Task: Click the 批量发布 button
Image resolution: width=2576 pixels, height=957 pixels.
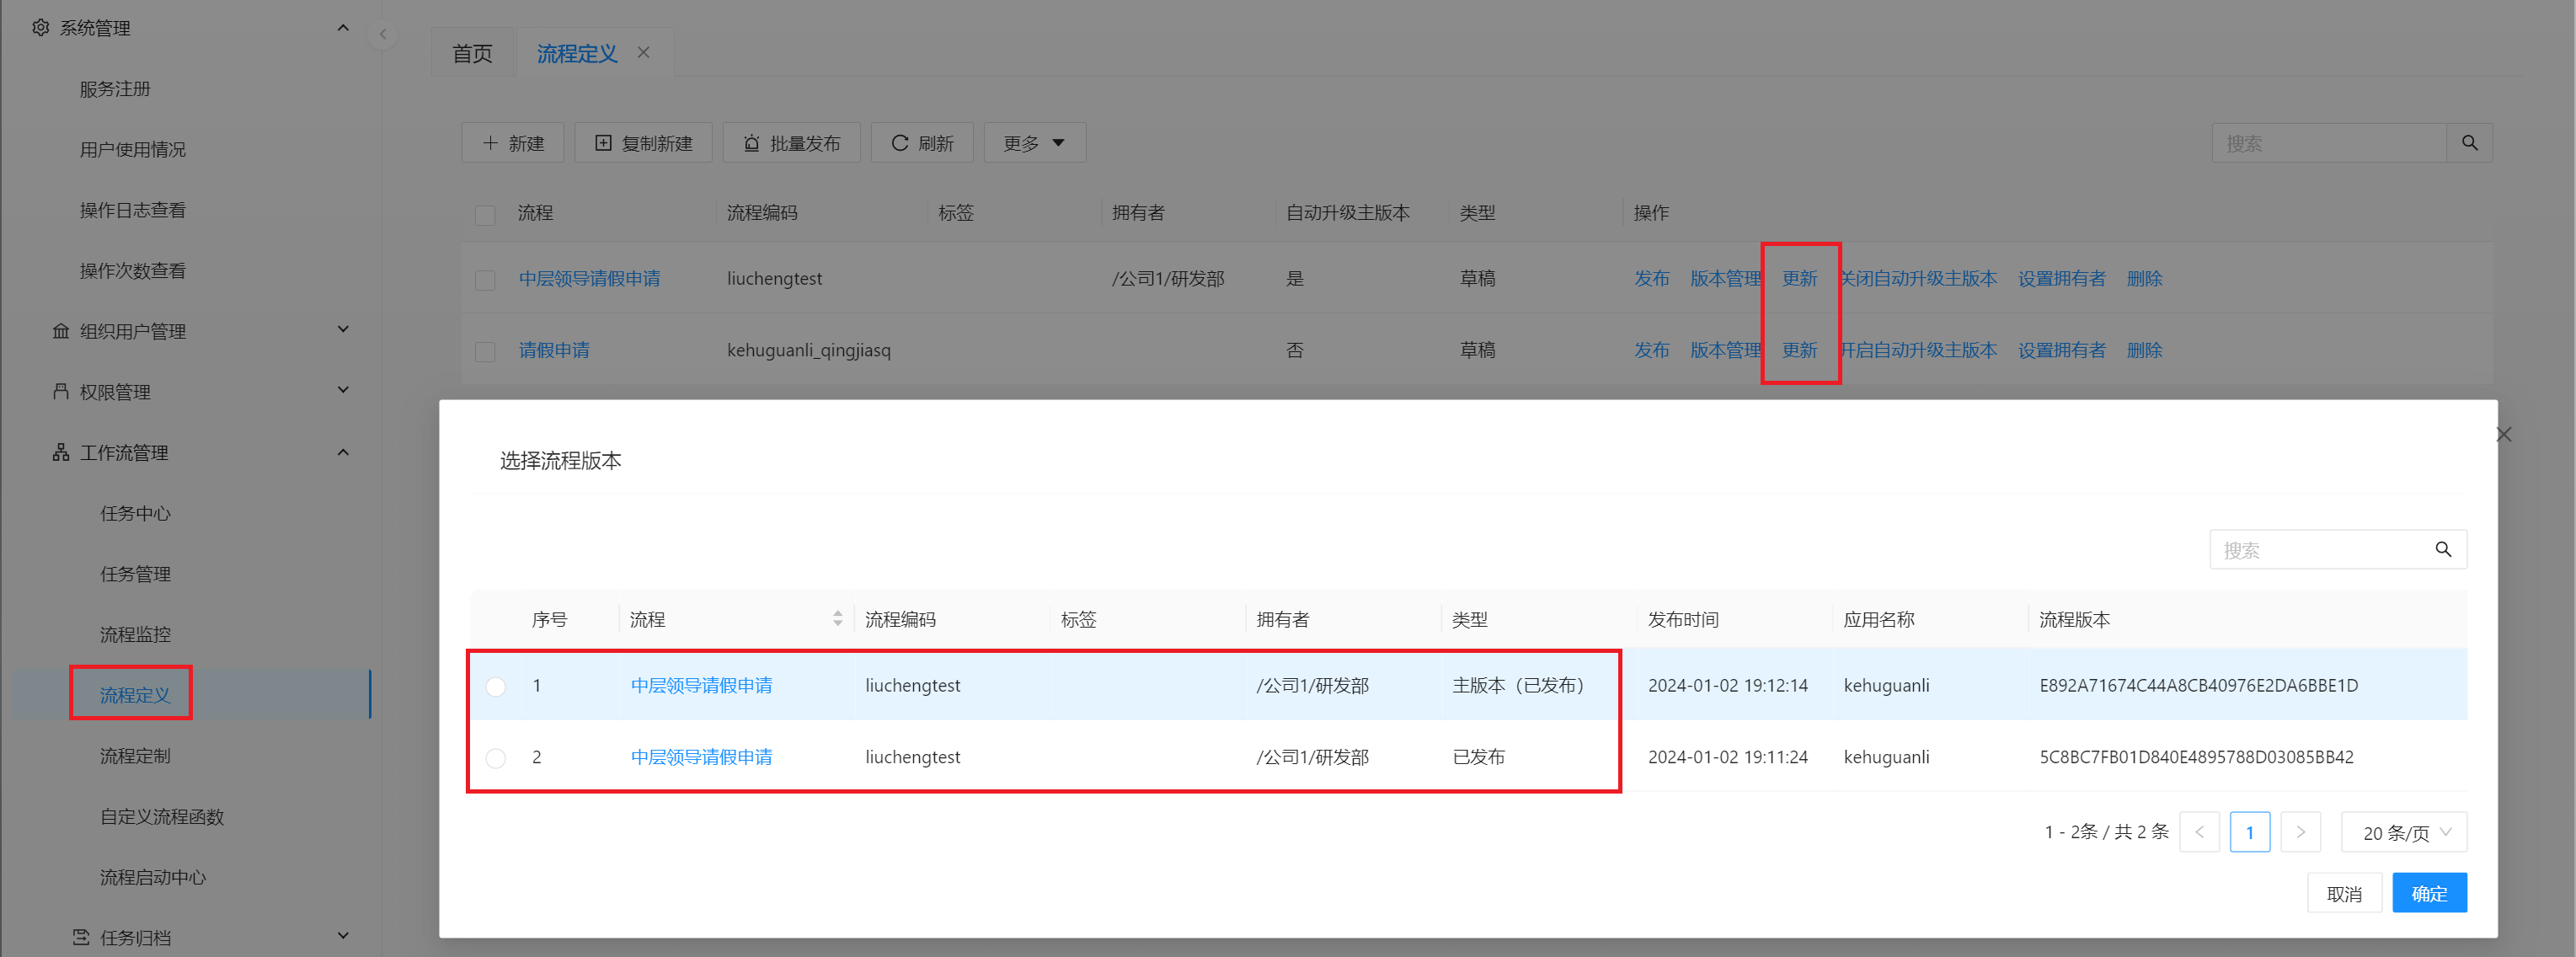Action: (791, 143)
